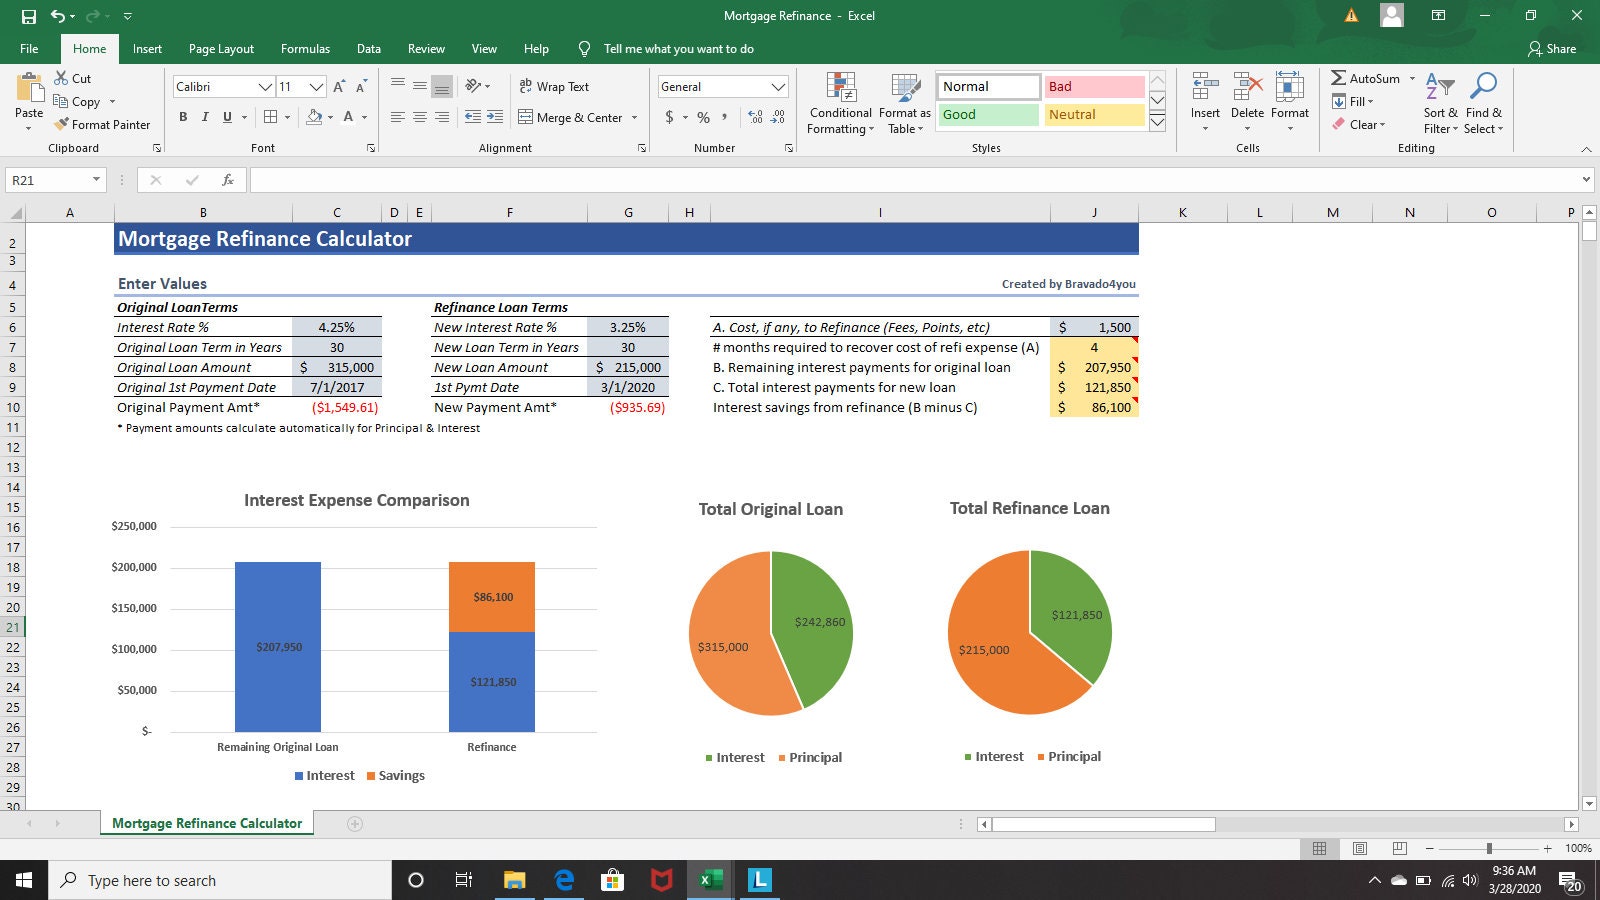1600x900 pixels.
Task: Click the Increase Decimal icon
Action: [x=756, y=117]
